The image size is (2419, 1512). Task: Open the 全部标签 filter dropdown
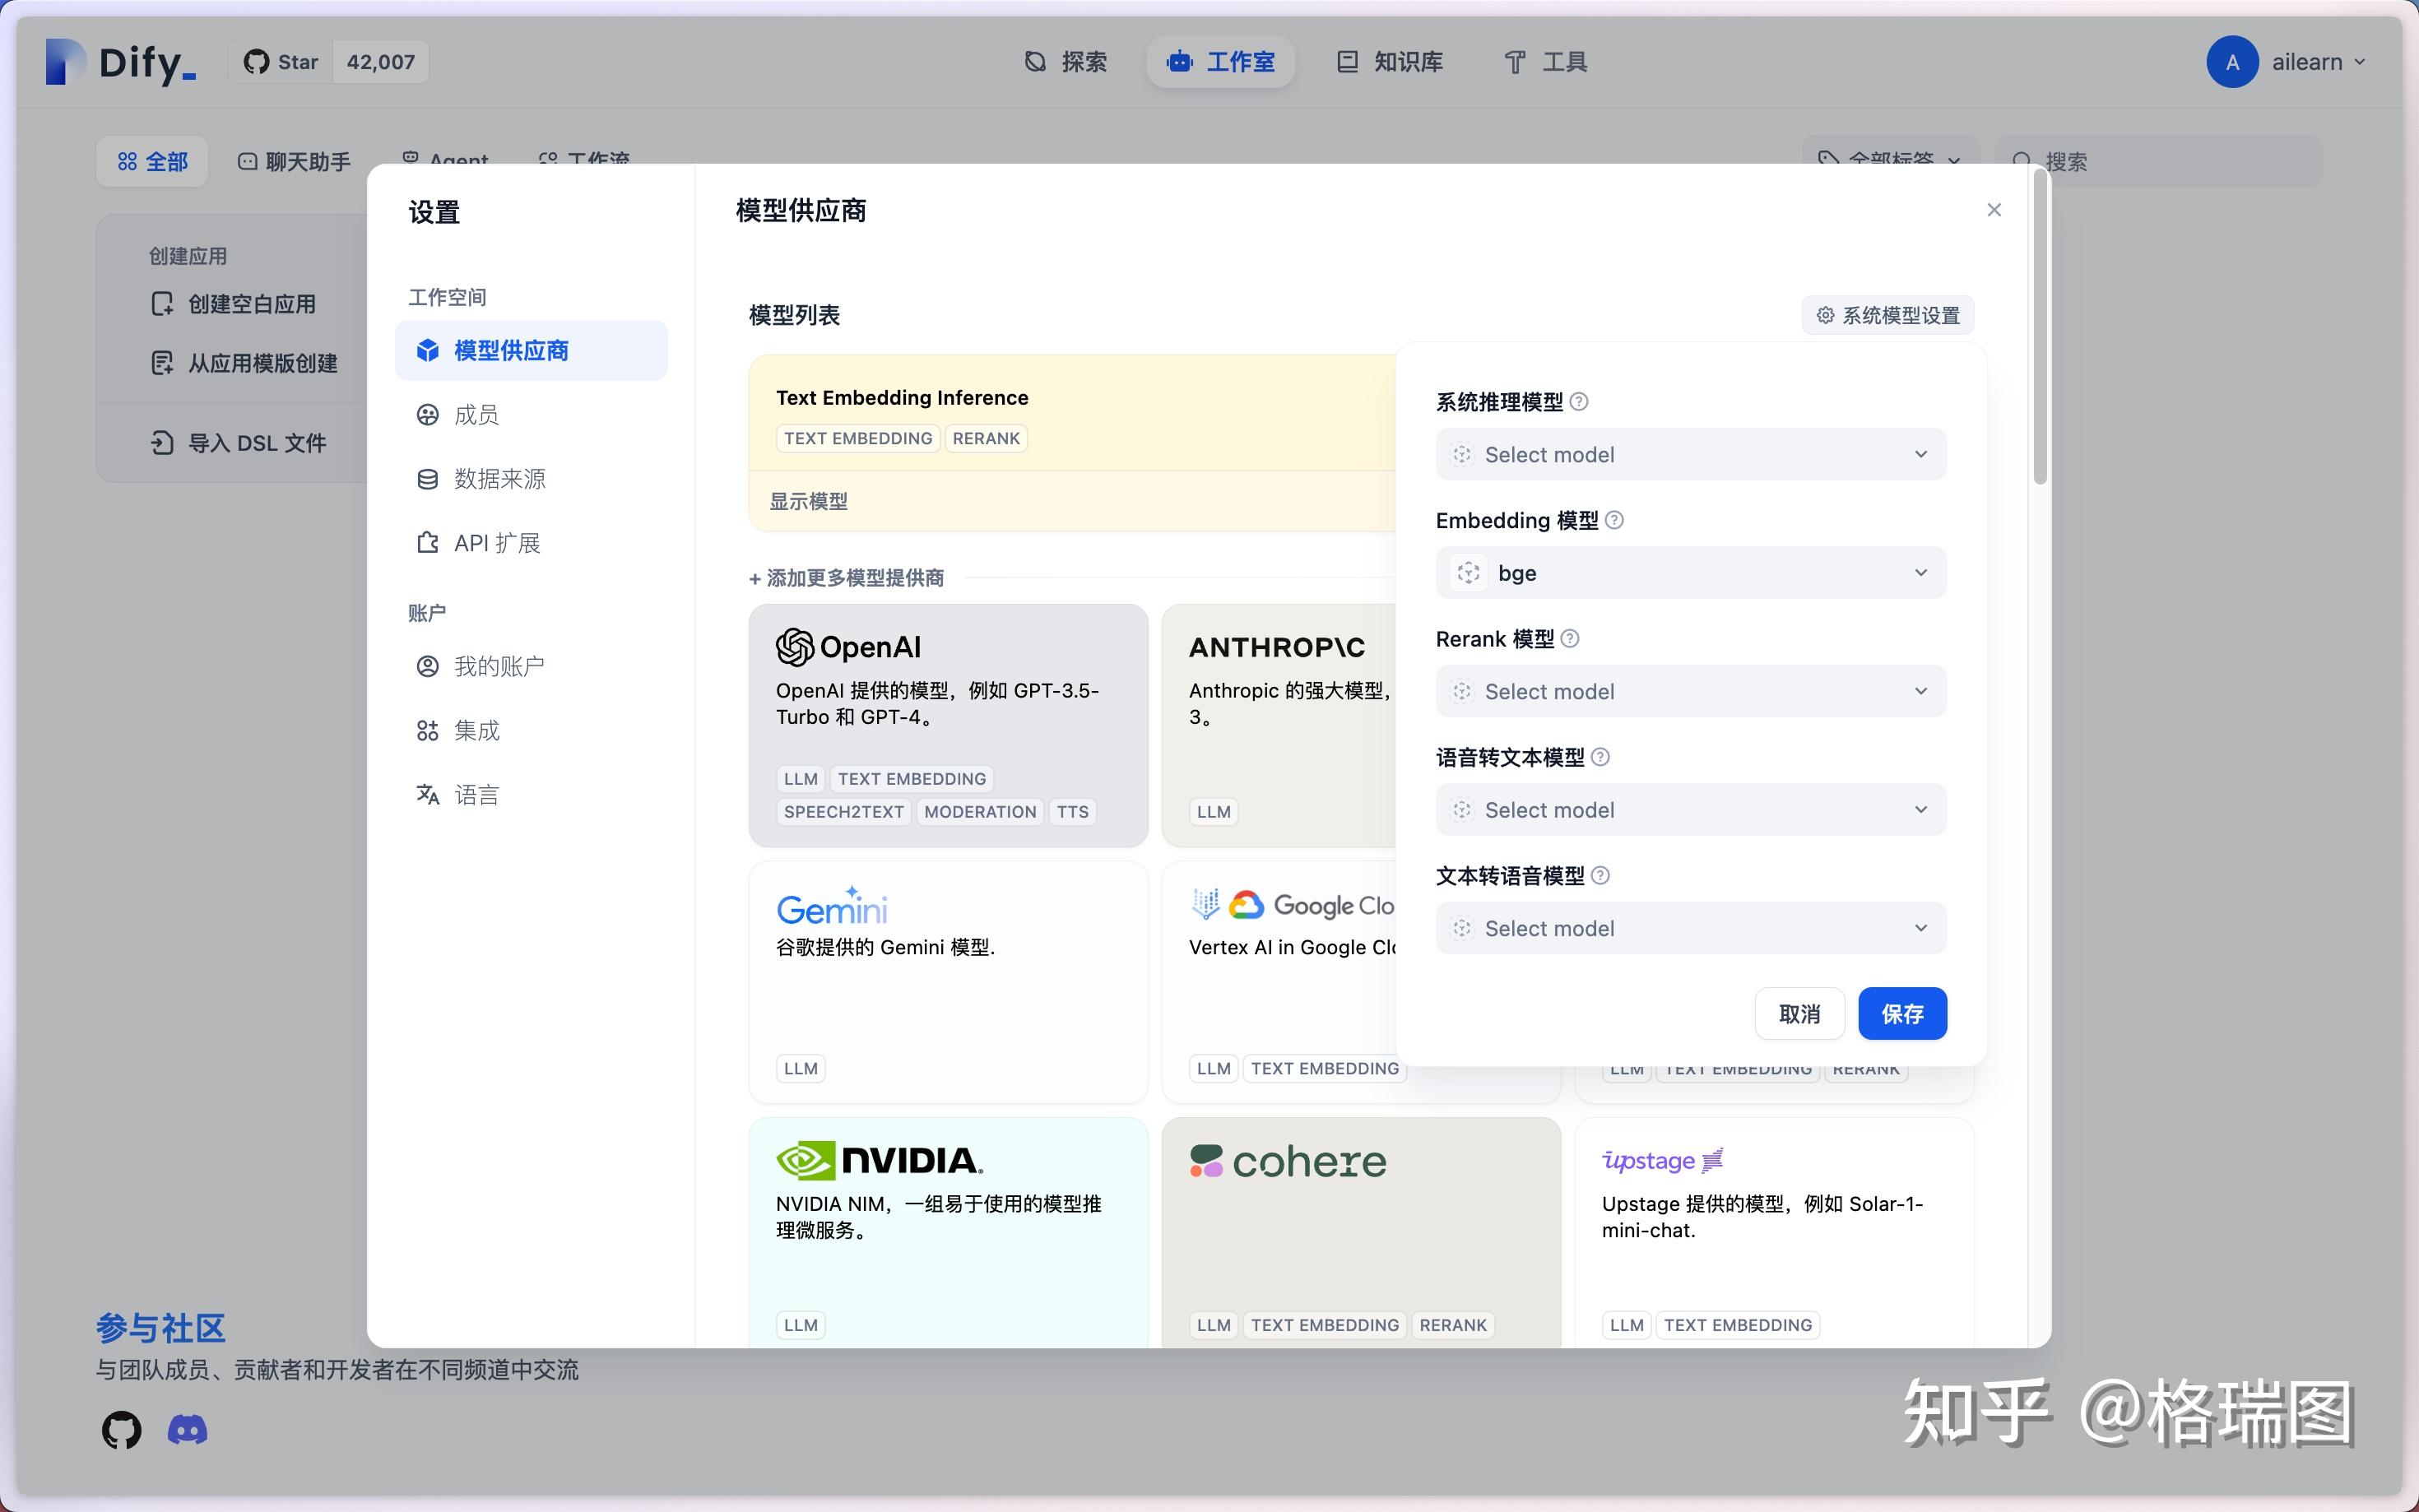[1890, 160]
